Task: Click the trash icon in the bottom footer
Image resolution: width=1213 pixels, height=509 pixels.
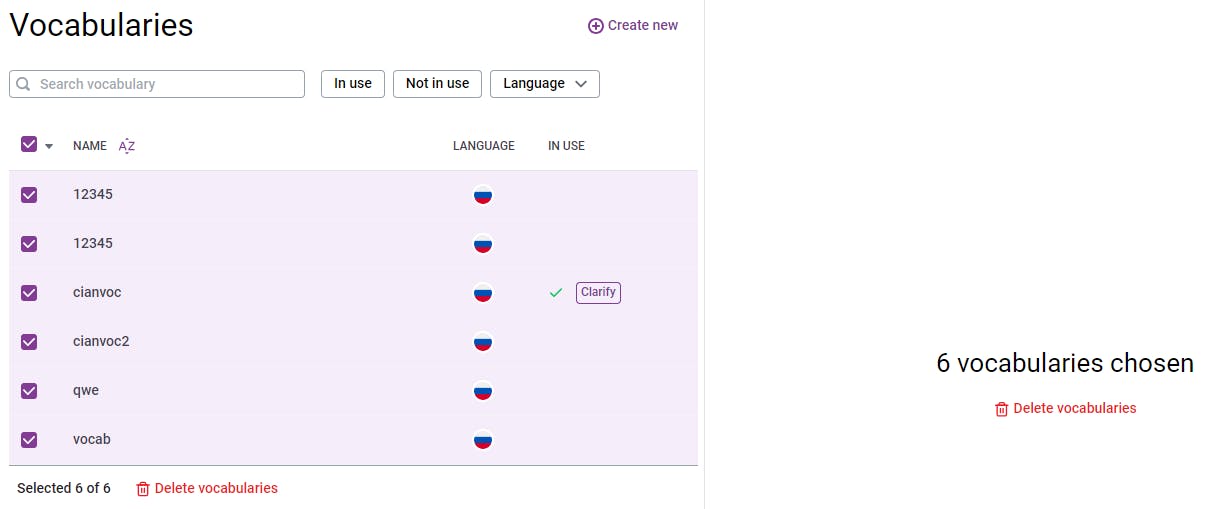Action: coord(143,489)
